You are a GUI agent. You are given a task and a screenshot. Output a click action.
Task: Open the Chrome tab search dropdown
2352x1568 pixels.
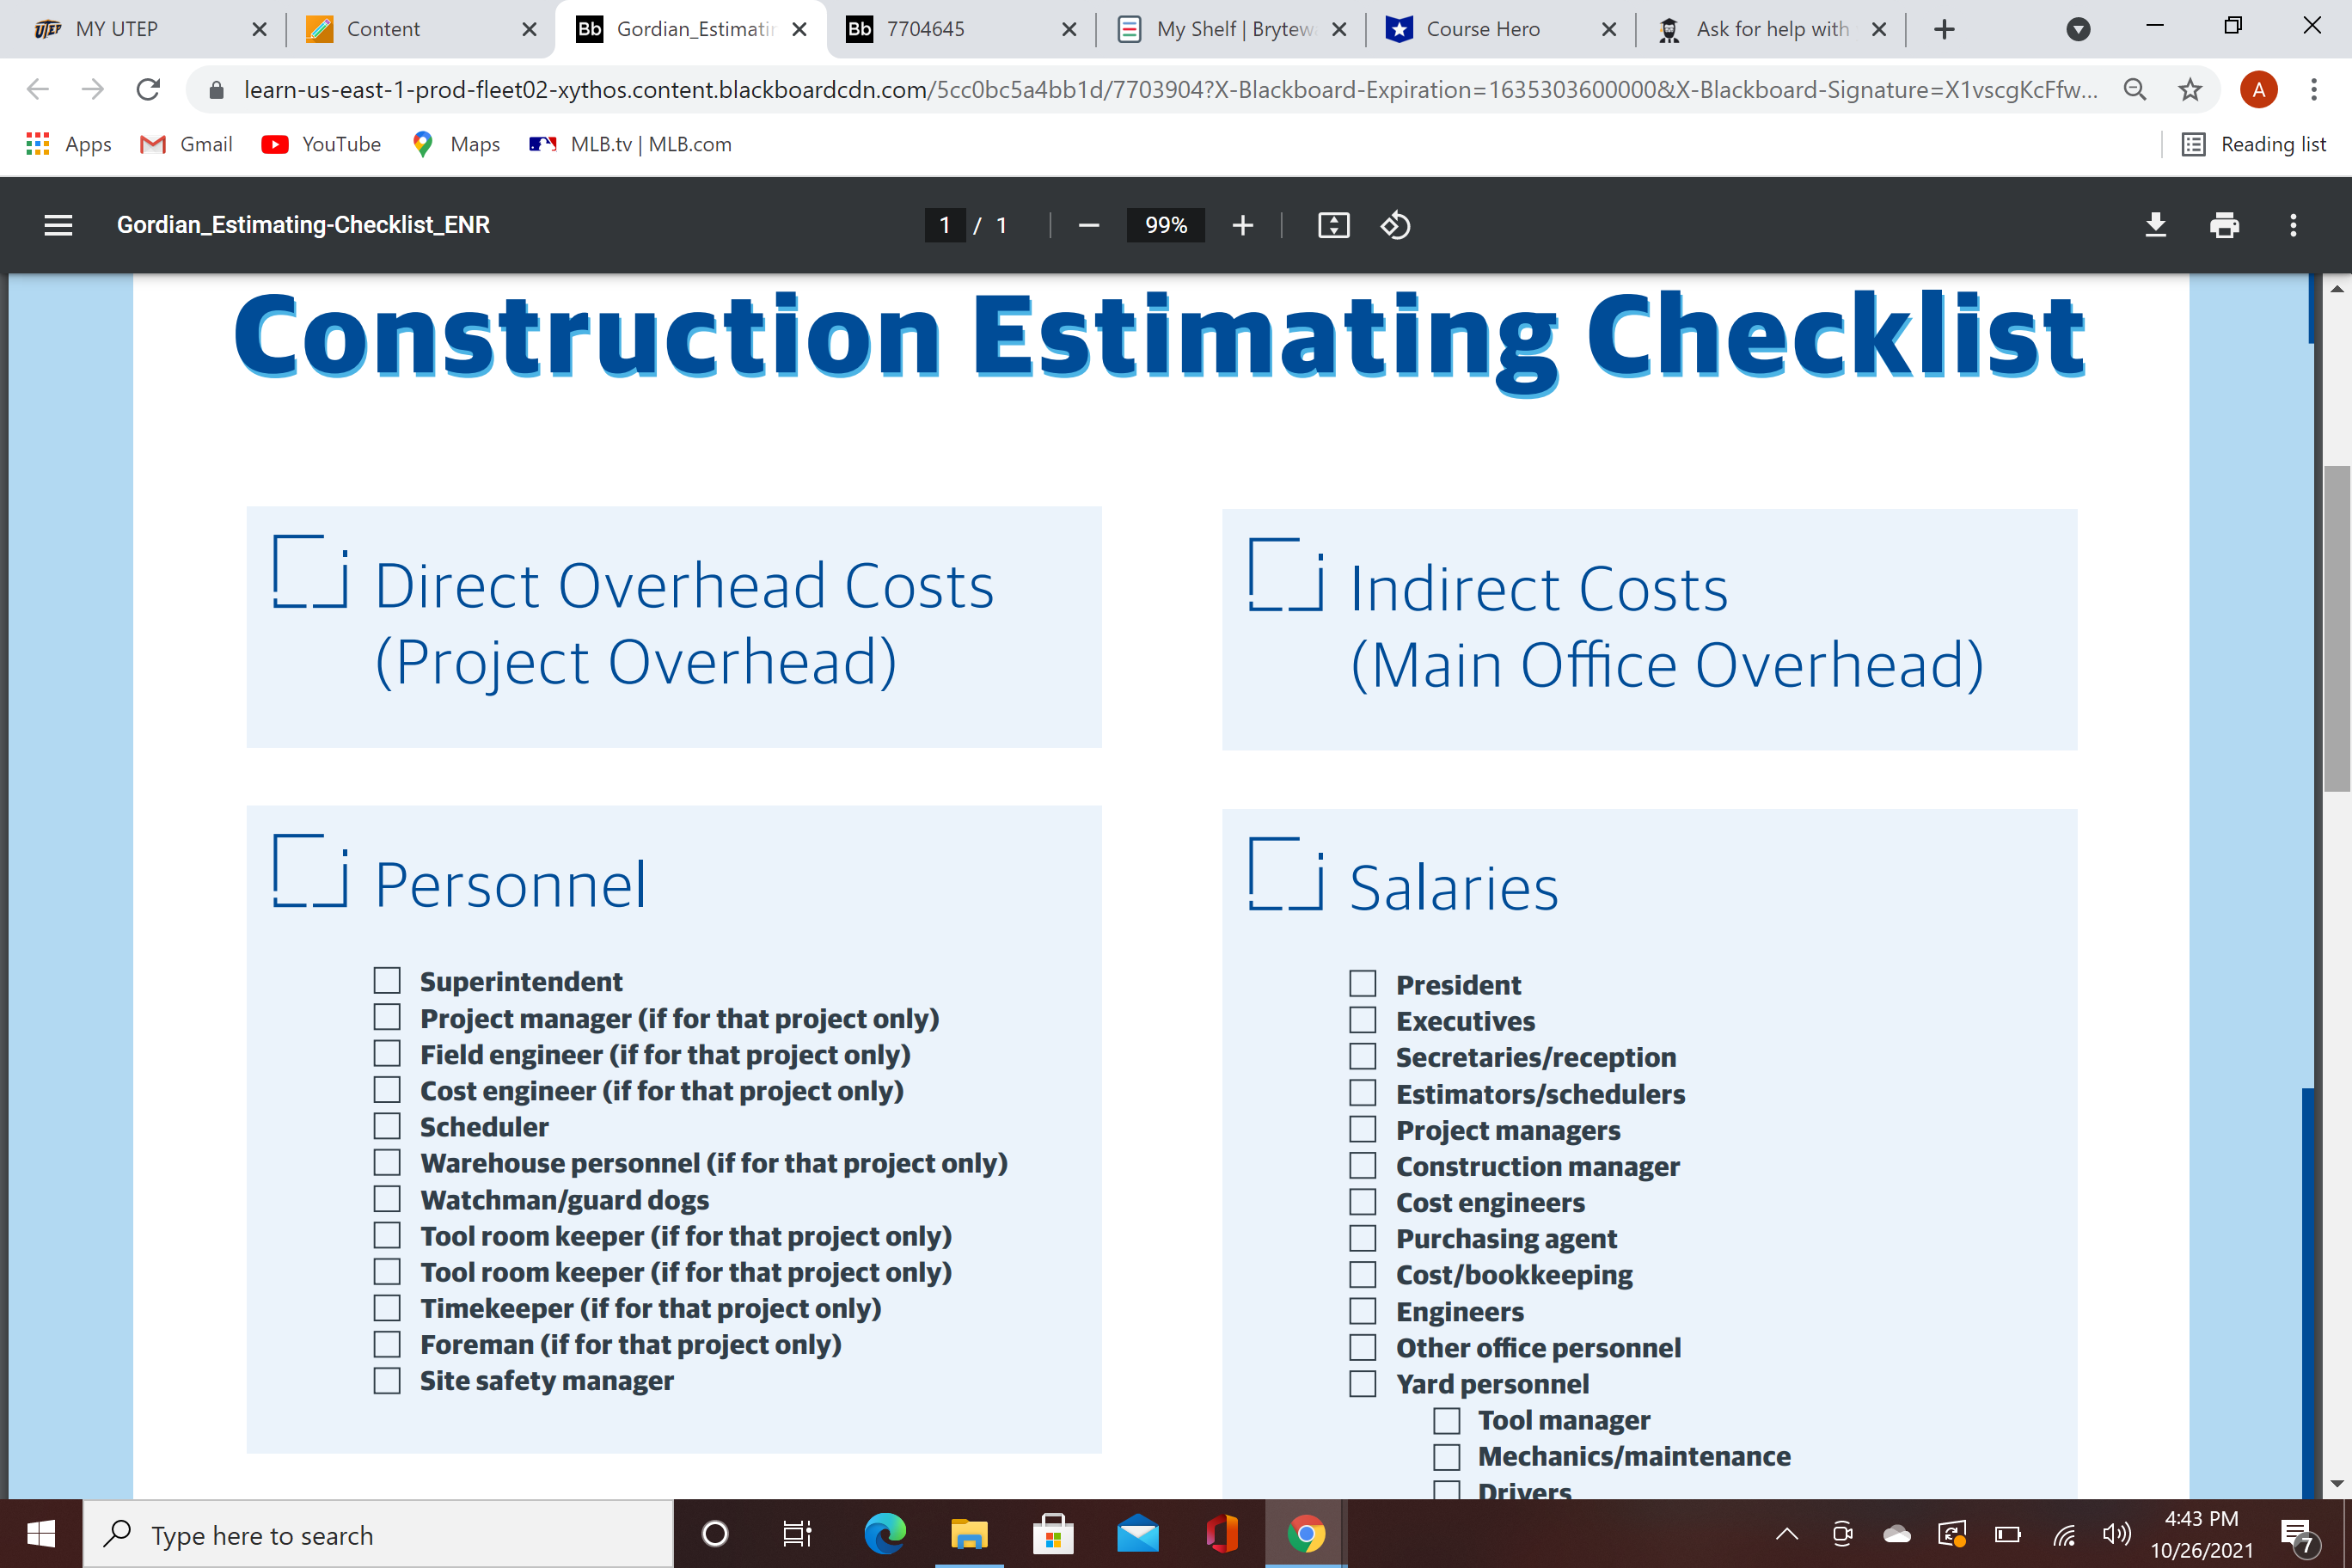(x=2078, y=29)
